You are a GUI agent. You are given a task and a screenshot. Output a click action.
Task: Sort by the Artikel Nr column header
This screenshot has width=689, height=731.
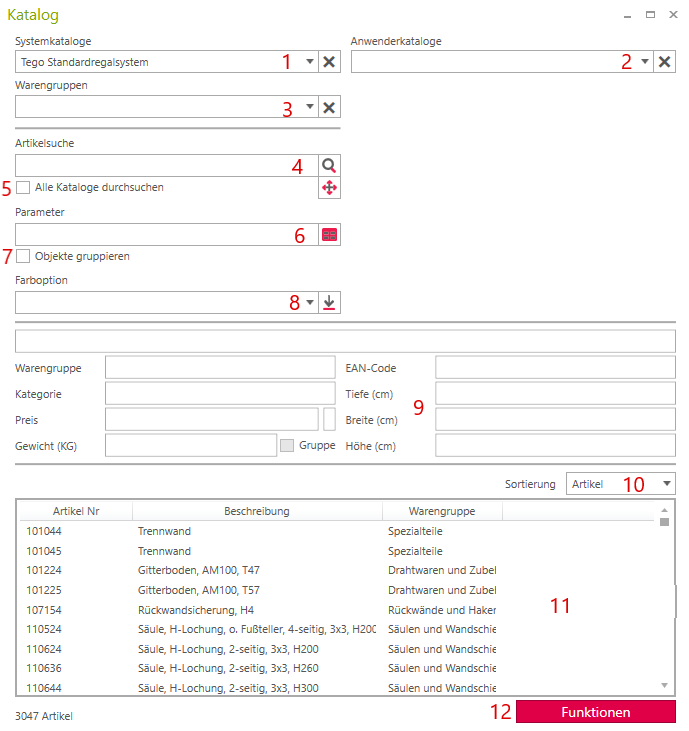[76, 511]
